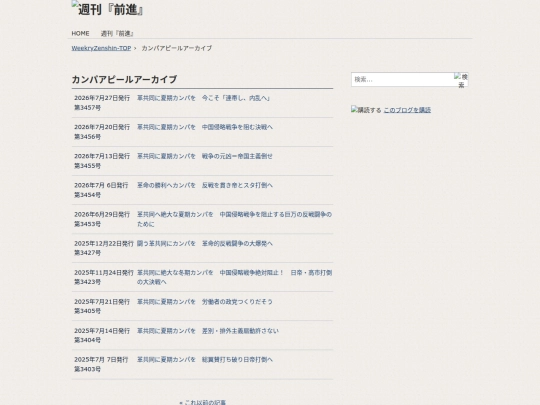
Task: Open the article ending 今こそ「連帯し、内乱へ」
Action: [203, 98]
